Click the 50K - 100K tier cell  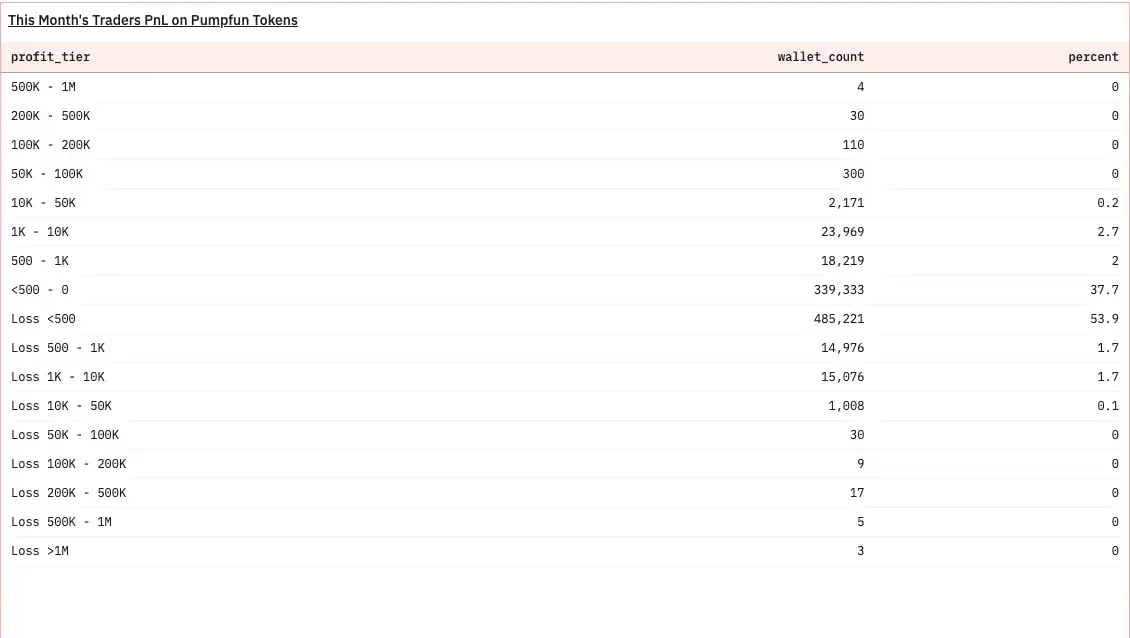pos(47,174)
